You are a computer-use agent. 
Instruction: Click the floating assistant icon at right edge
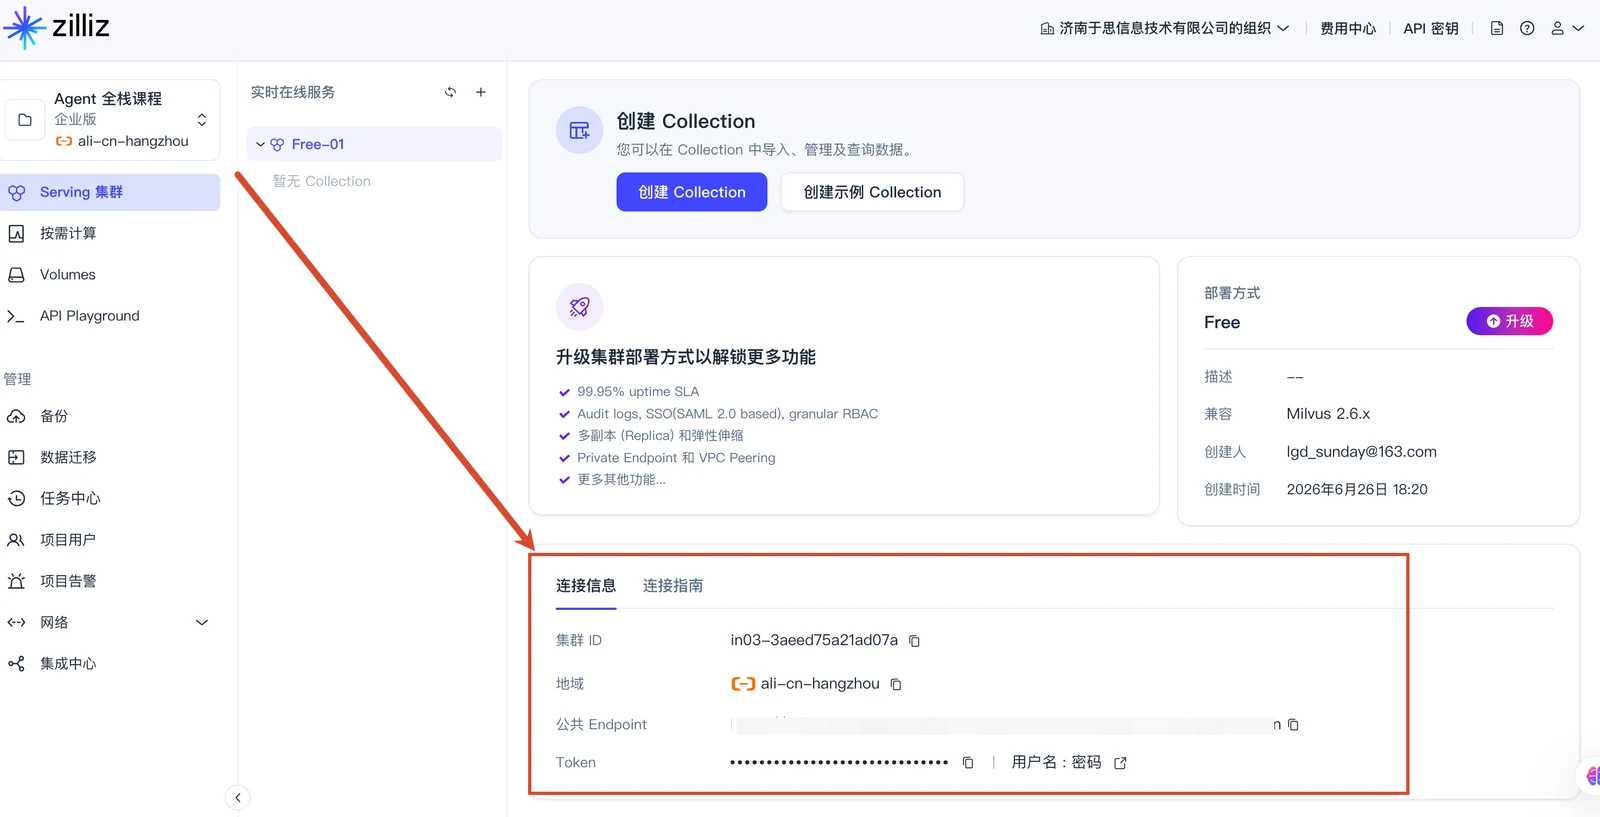[1590, 776]
